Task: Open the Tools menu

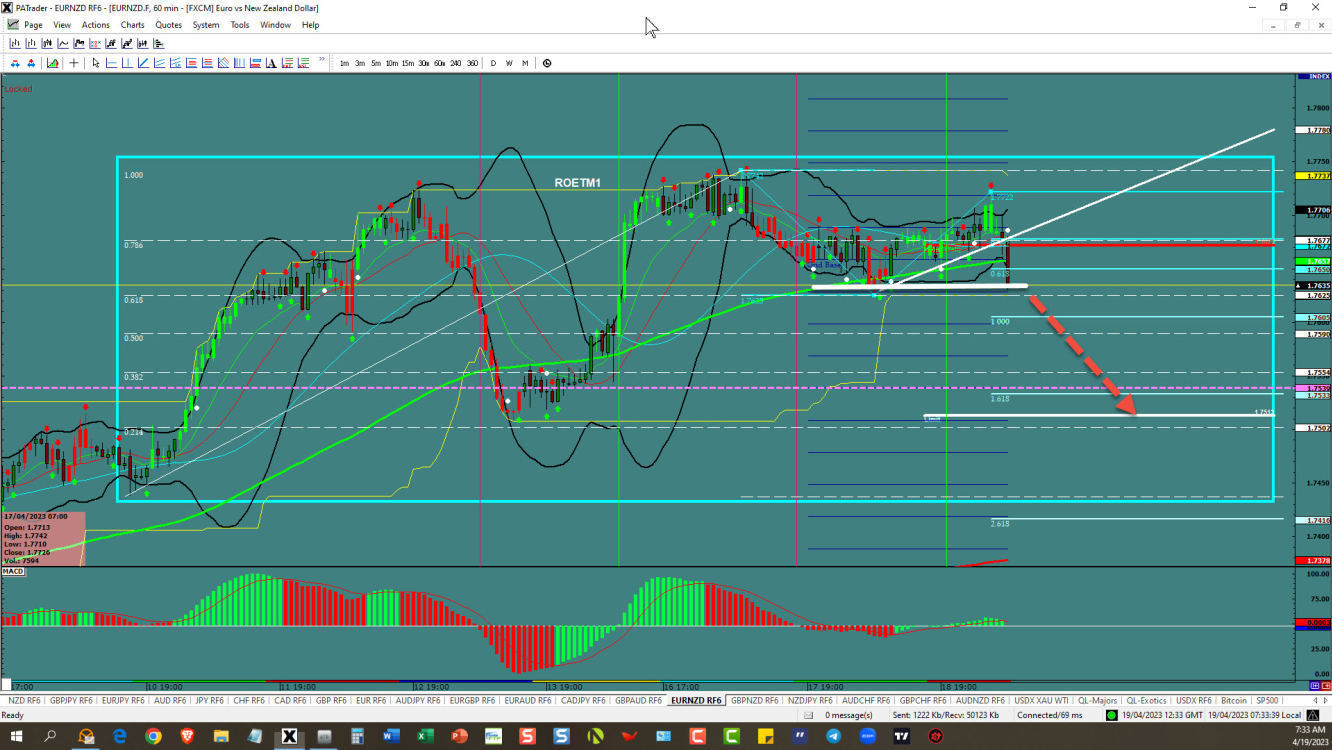Action: click(x=240, y=25)
